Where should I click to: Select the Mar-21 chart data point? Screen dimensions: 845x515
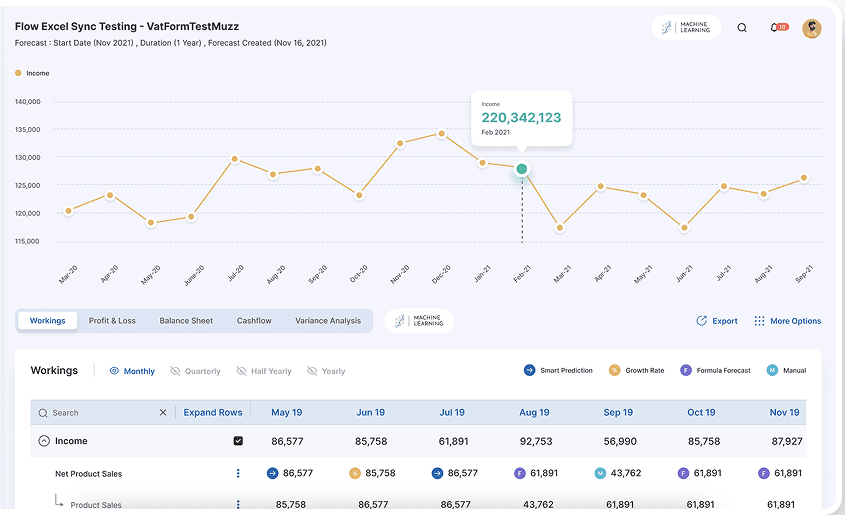click(x=560, y=228)
